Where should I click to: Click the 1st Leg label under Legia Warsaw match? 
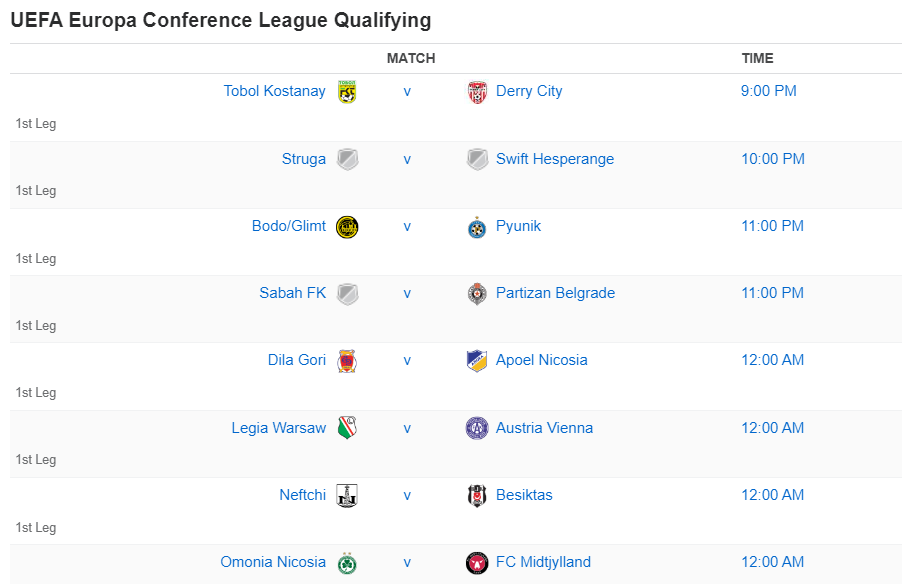[36, 459]
